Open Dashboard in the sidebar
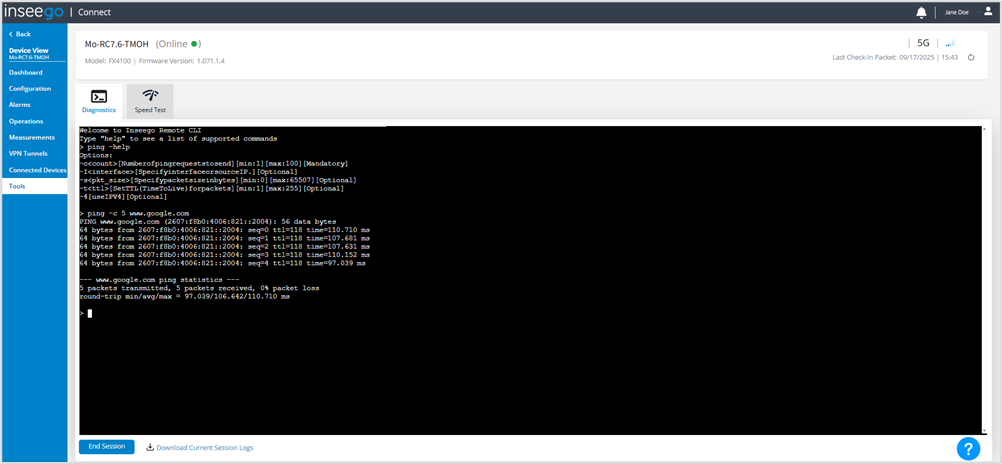1002x464 pixels. (26, 73)
